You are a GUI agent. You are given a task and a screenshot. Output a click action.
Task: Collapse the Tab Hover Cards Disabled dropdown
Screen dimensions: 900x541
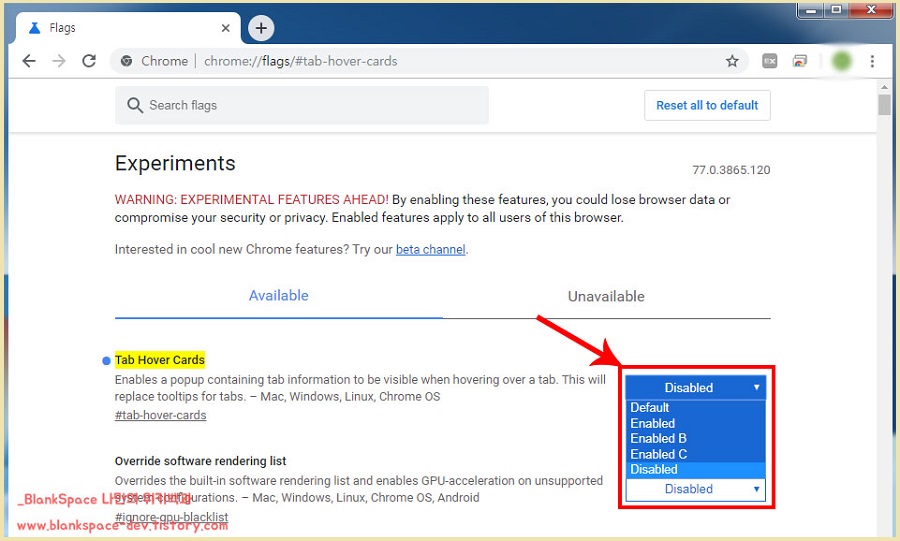[695, 388]
